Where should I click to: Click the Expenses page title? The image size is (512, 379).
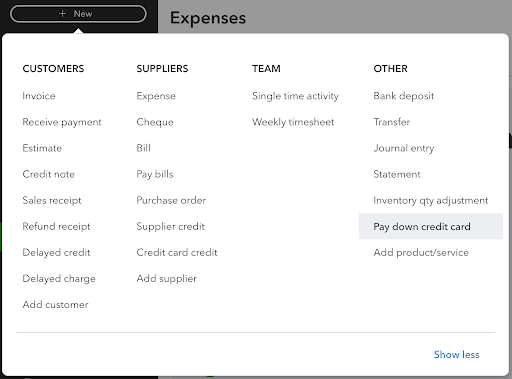pos(208,18)
